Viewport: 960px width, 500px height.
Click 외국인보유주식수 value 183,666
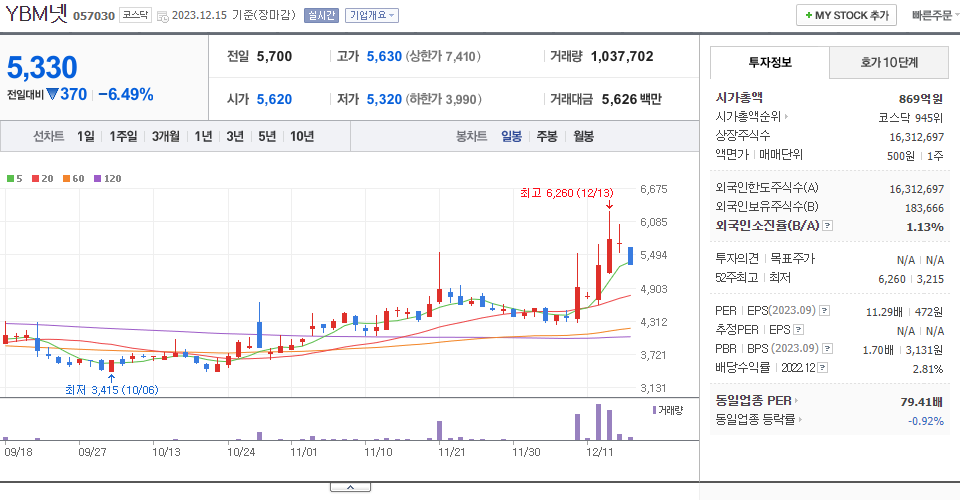[924, 208]
